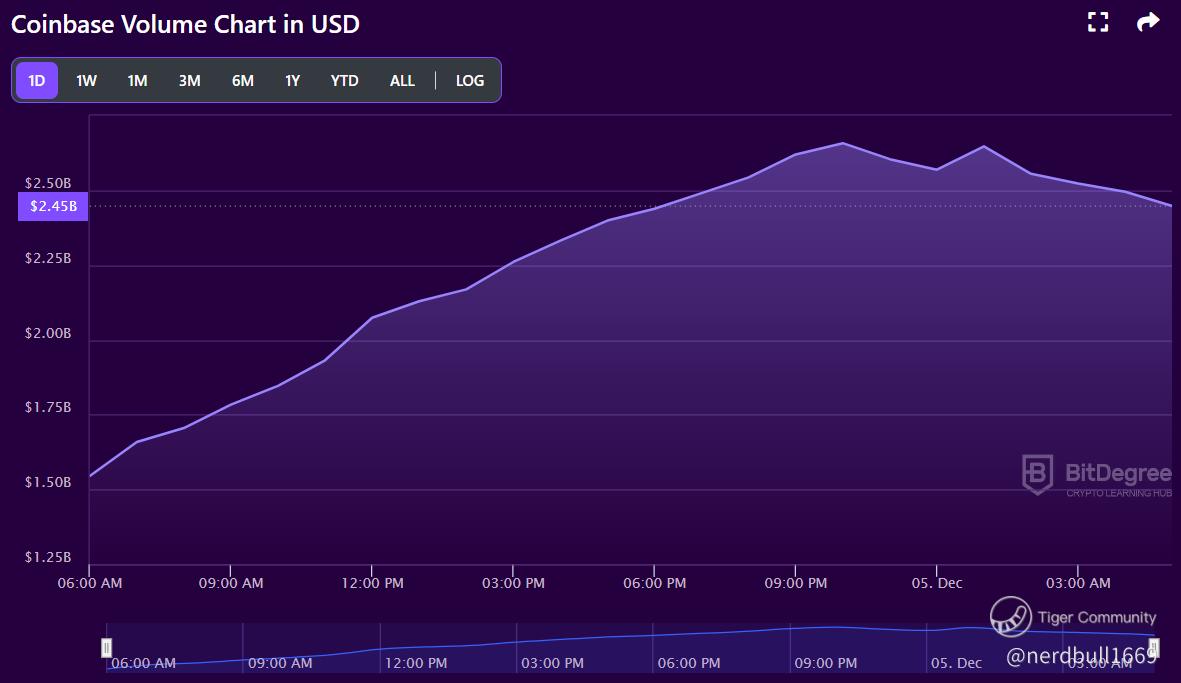Show year-to-date with YTD

pyautogui.click(x=344, y=81)
